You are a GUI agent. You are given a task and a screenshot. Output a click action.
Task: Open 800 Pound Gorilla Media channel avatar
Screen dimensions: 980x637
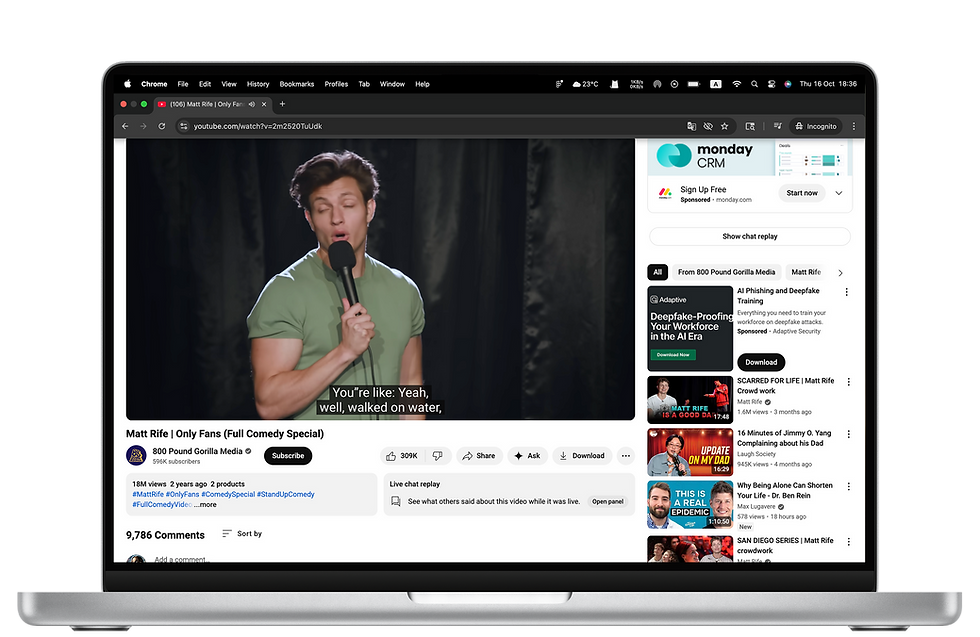pos(136,456)
